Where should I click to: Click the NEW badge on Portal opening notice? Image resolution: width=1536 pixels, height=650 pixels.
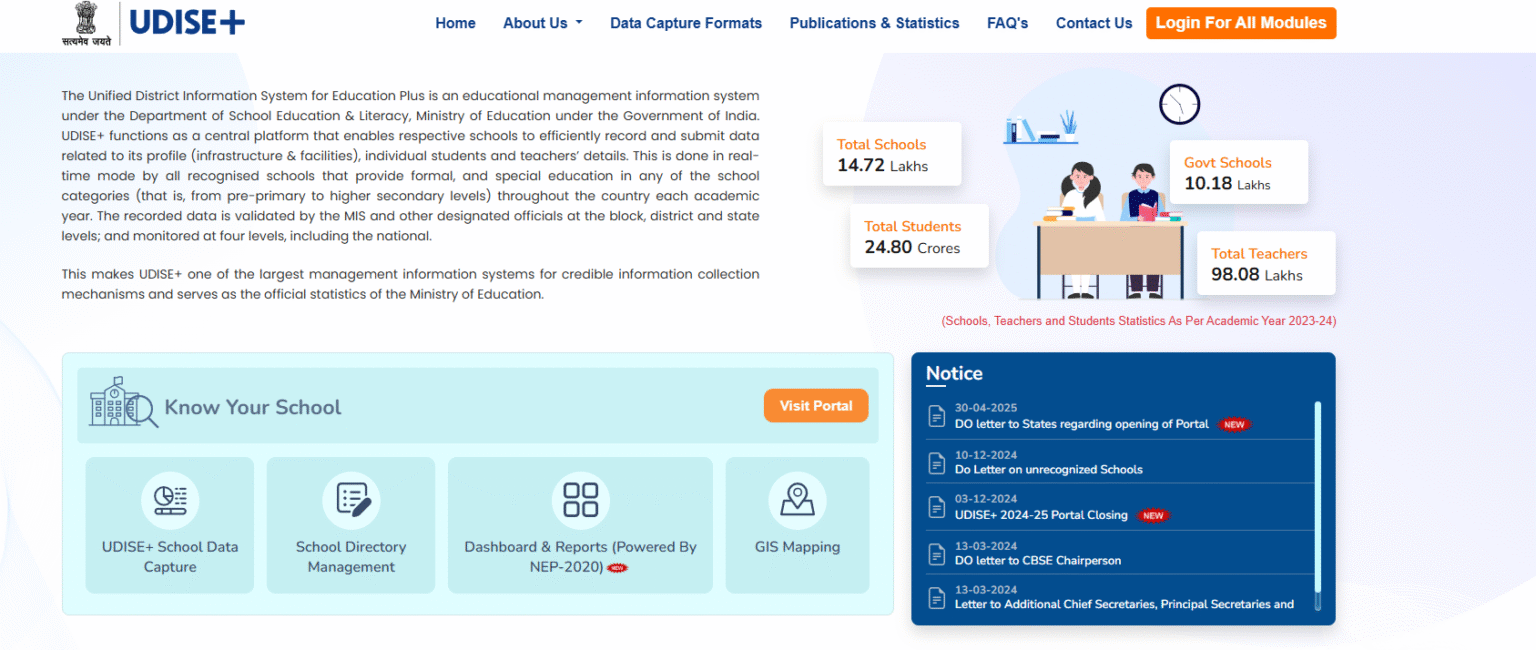[x=1234, y=424]
